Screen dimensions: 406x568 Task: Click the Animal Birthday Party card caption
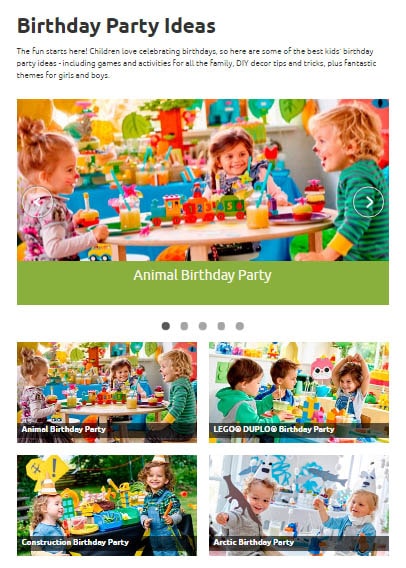(x=63, y=429)
